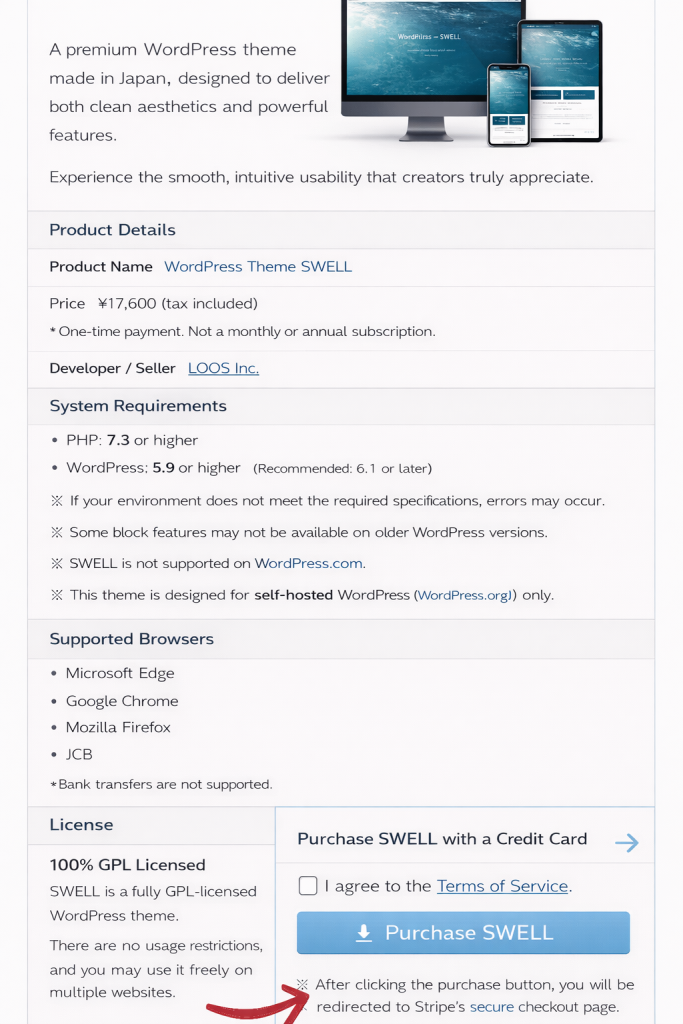
Task: Visit the LOOS Inc. seller page
Action: (223, 368)
